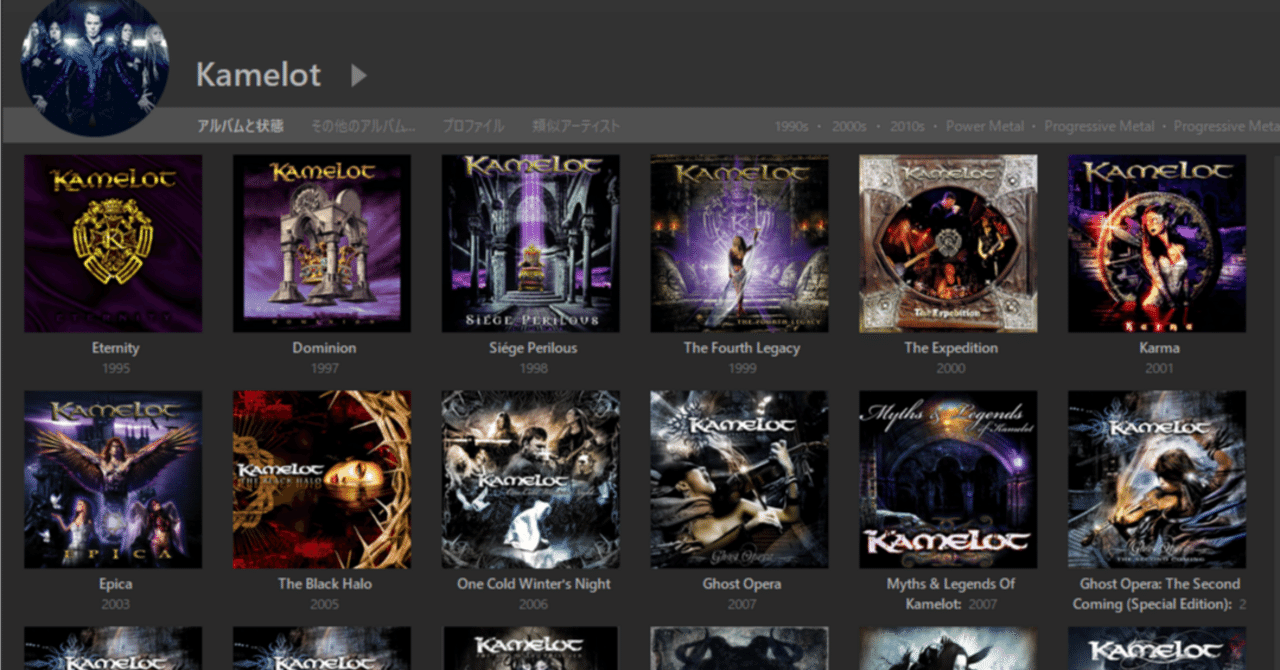This screenshot has height=670, width=1280.
Task: Open the Ghost Opera 2007 album cover
Action: click(739, 479)
